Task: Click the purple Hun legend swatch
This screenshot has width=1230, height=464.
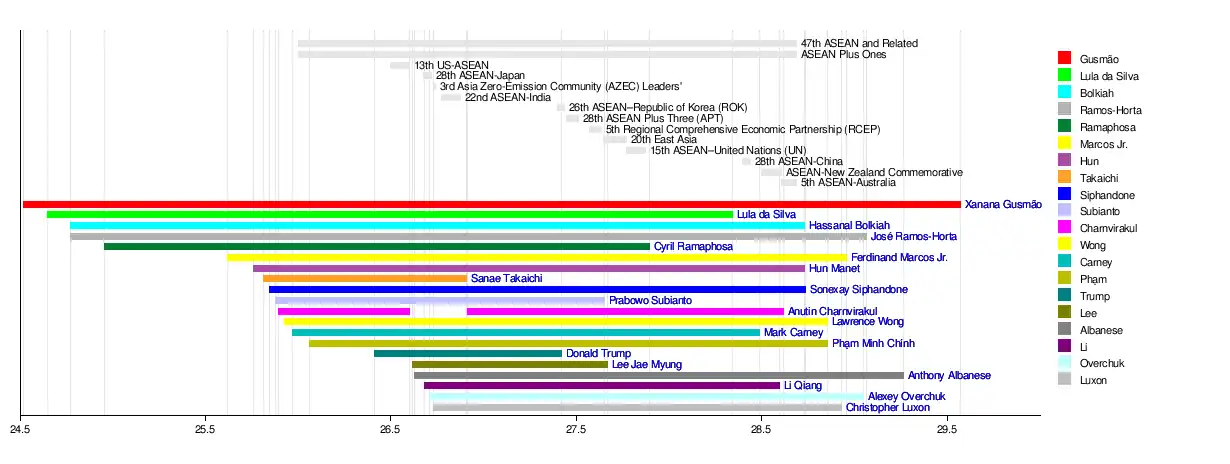Action: (1065, 161)
